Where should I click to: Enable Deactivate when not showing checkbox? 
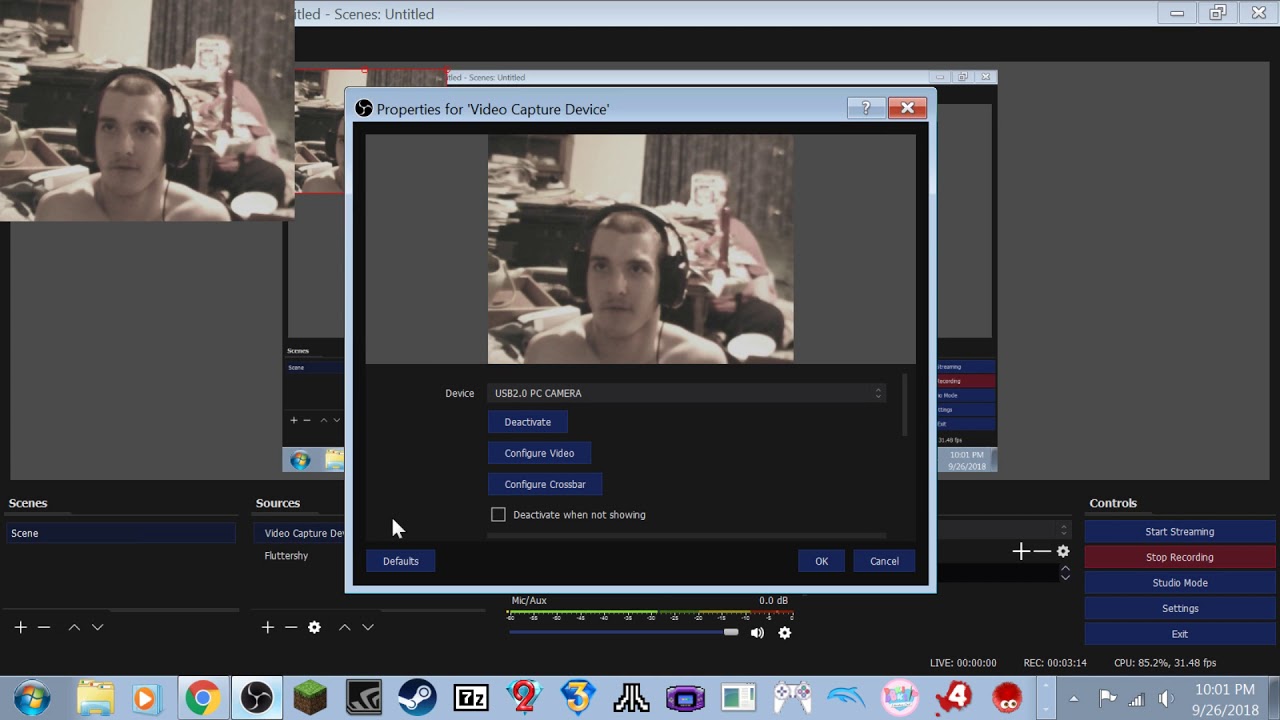498,514
